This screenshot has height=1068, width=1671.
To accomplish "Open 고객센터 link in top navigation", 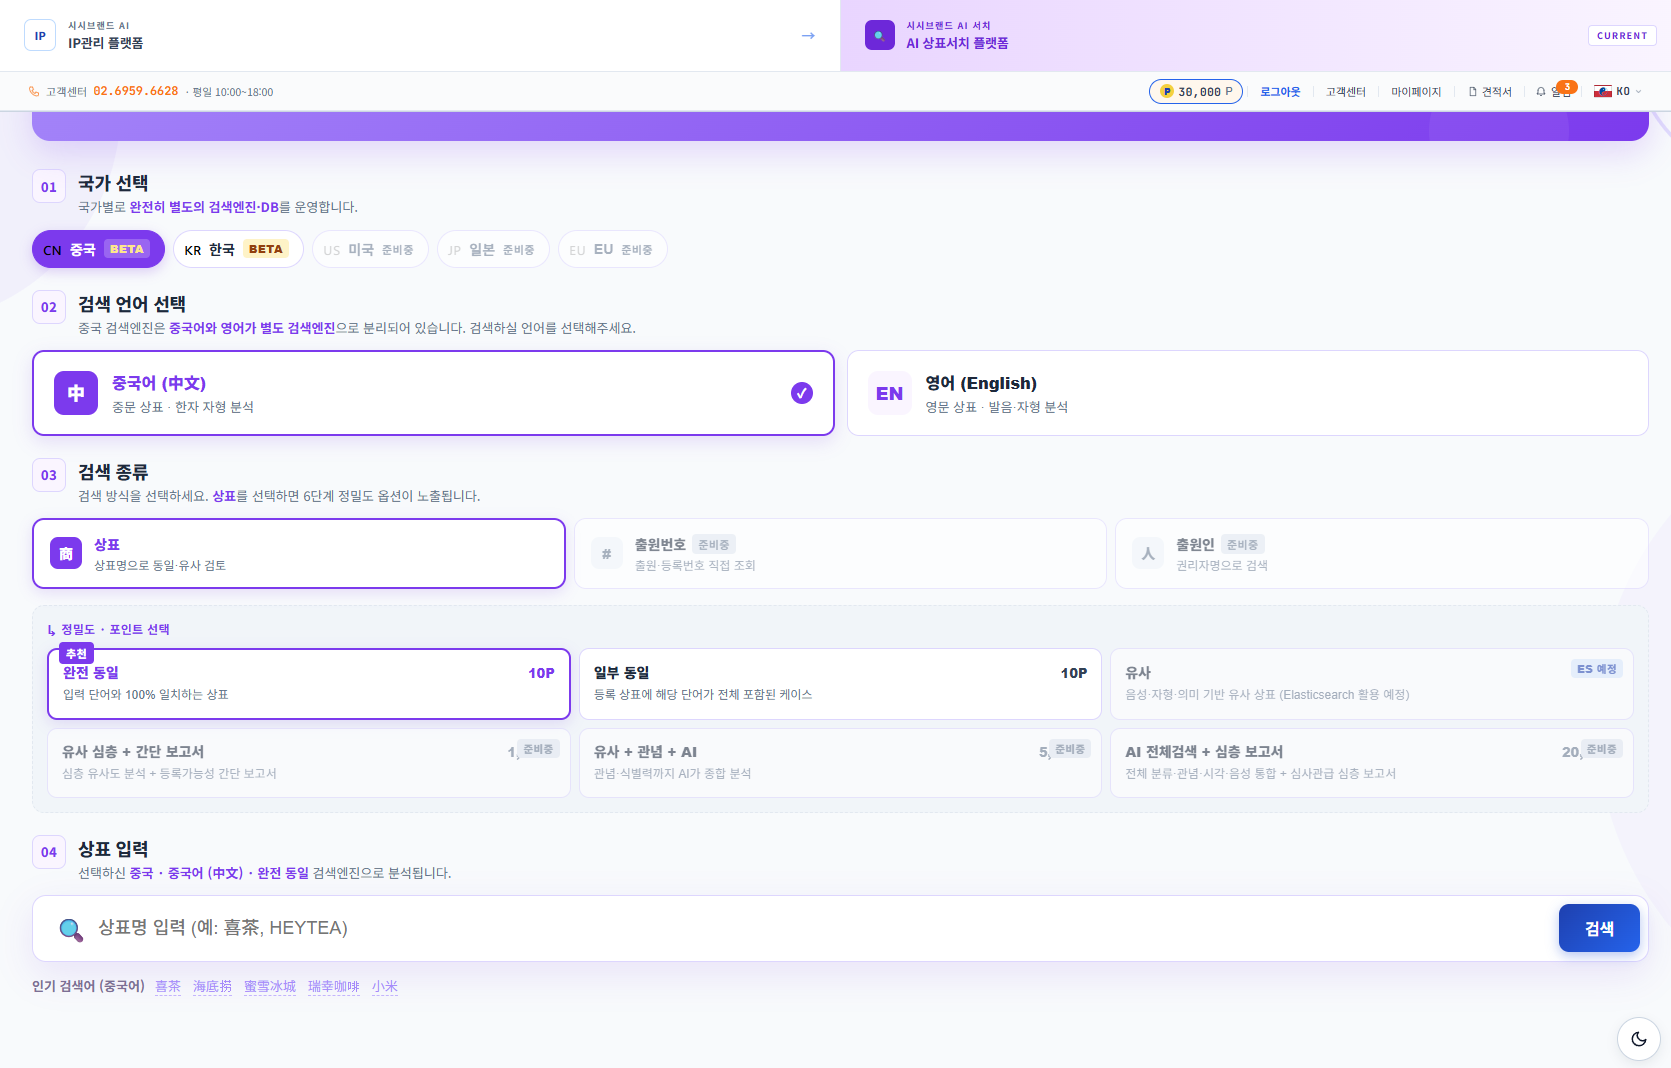I will [x=1346, y=92].
